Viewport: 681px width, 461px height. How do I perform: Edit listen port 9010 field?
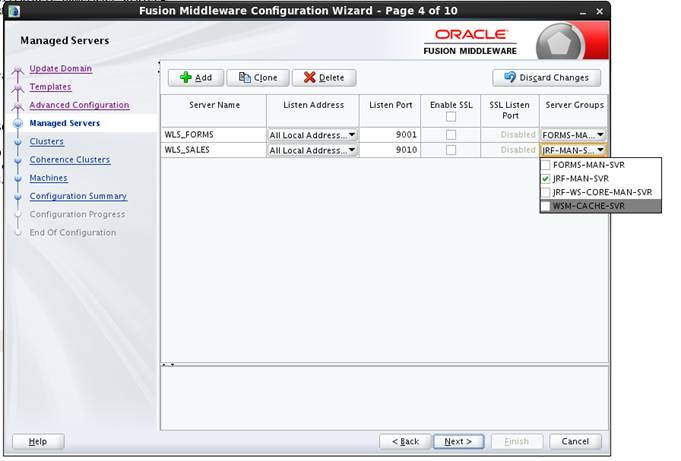click(390, 150)
